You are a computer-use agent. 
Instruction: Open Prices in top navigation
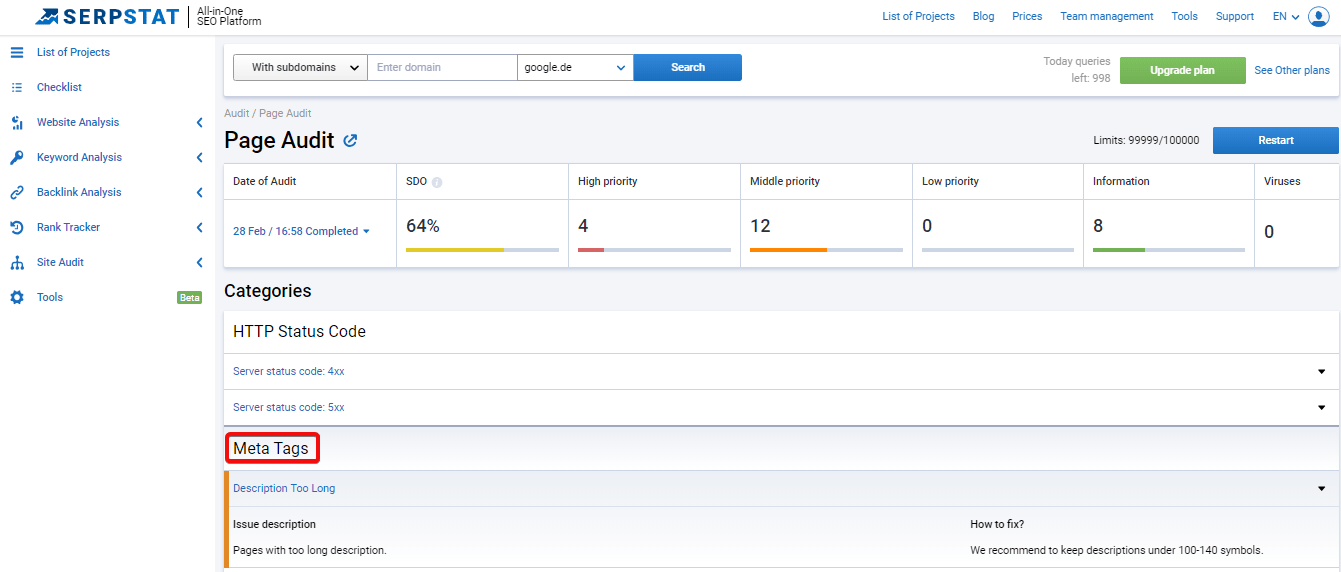[x=1027, y=16]
